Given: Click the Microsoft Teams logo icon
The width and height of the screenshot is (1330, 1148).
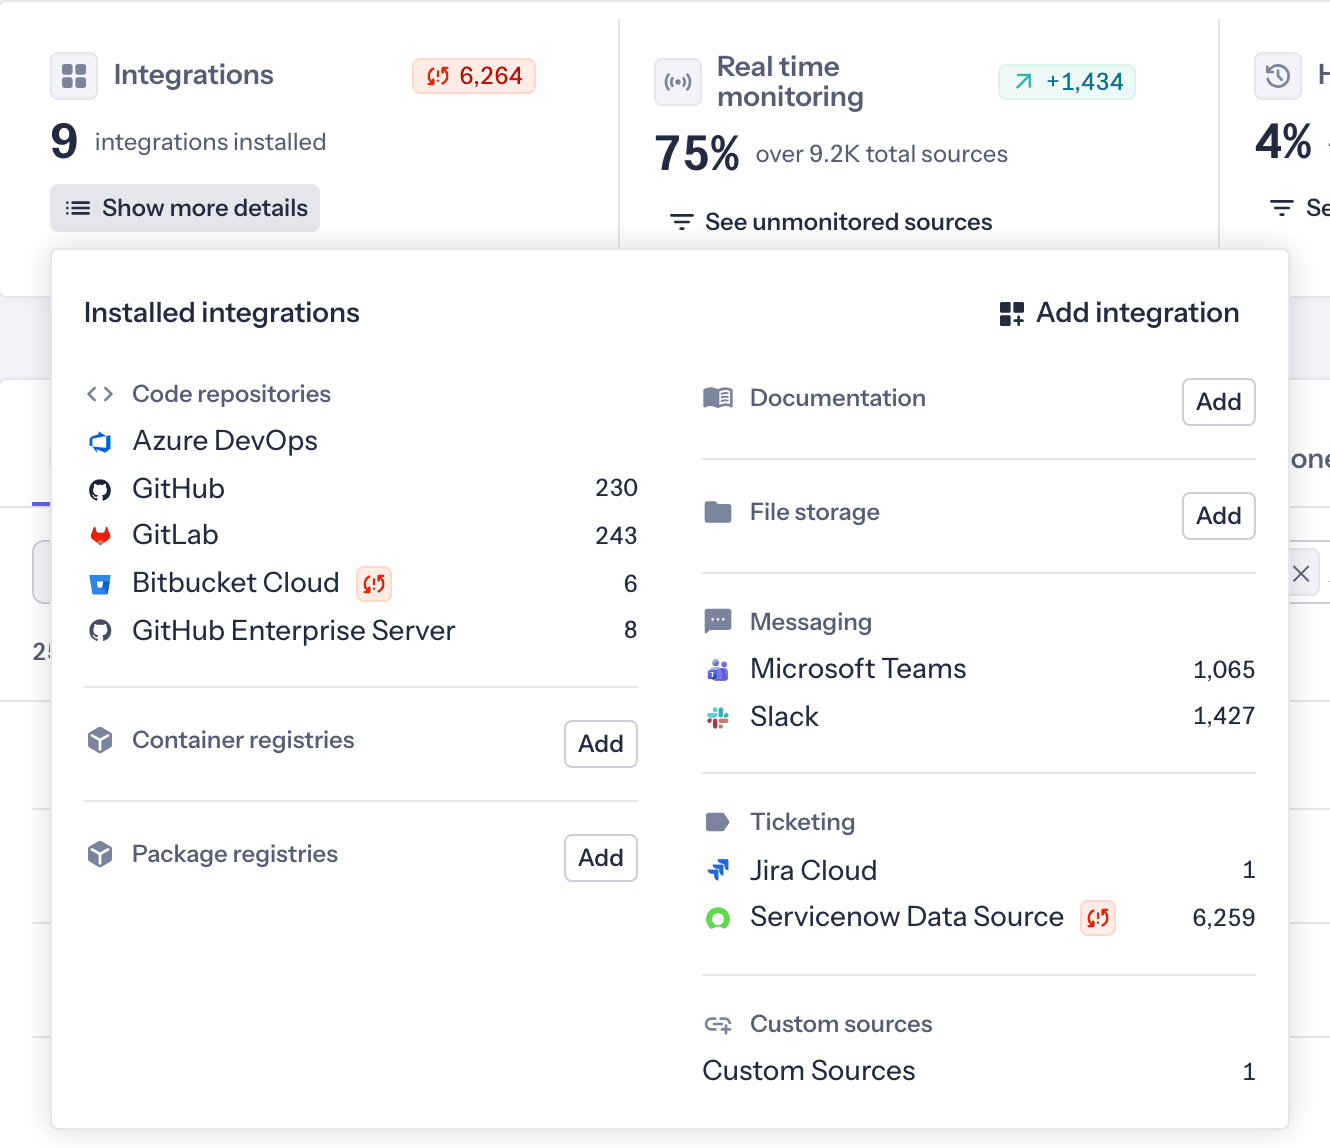Looking at the screenshot, I should [718, 670].
